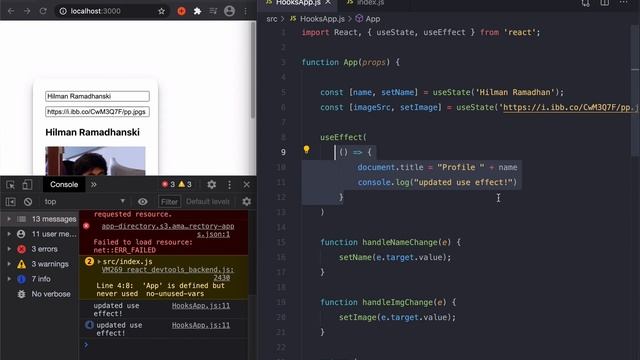Viewport: 640px width, 360px height.
Task: Click 'handleNameChange' function name in code
Action: (x=400, y=242)
